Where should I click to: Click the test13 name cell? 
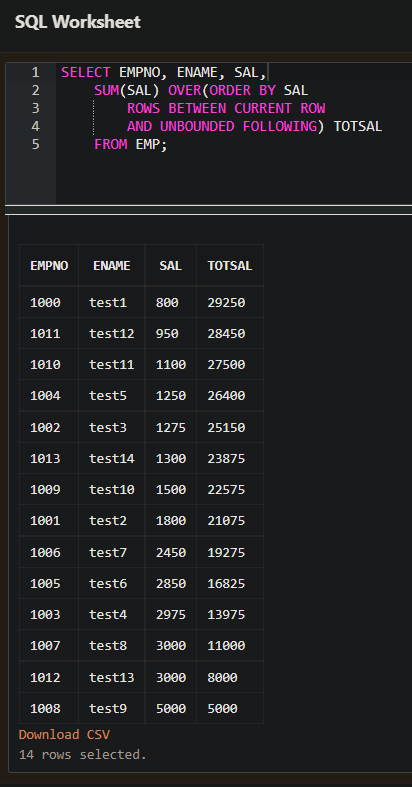point(111,677)
